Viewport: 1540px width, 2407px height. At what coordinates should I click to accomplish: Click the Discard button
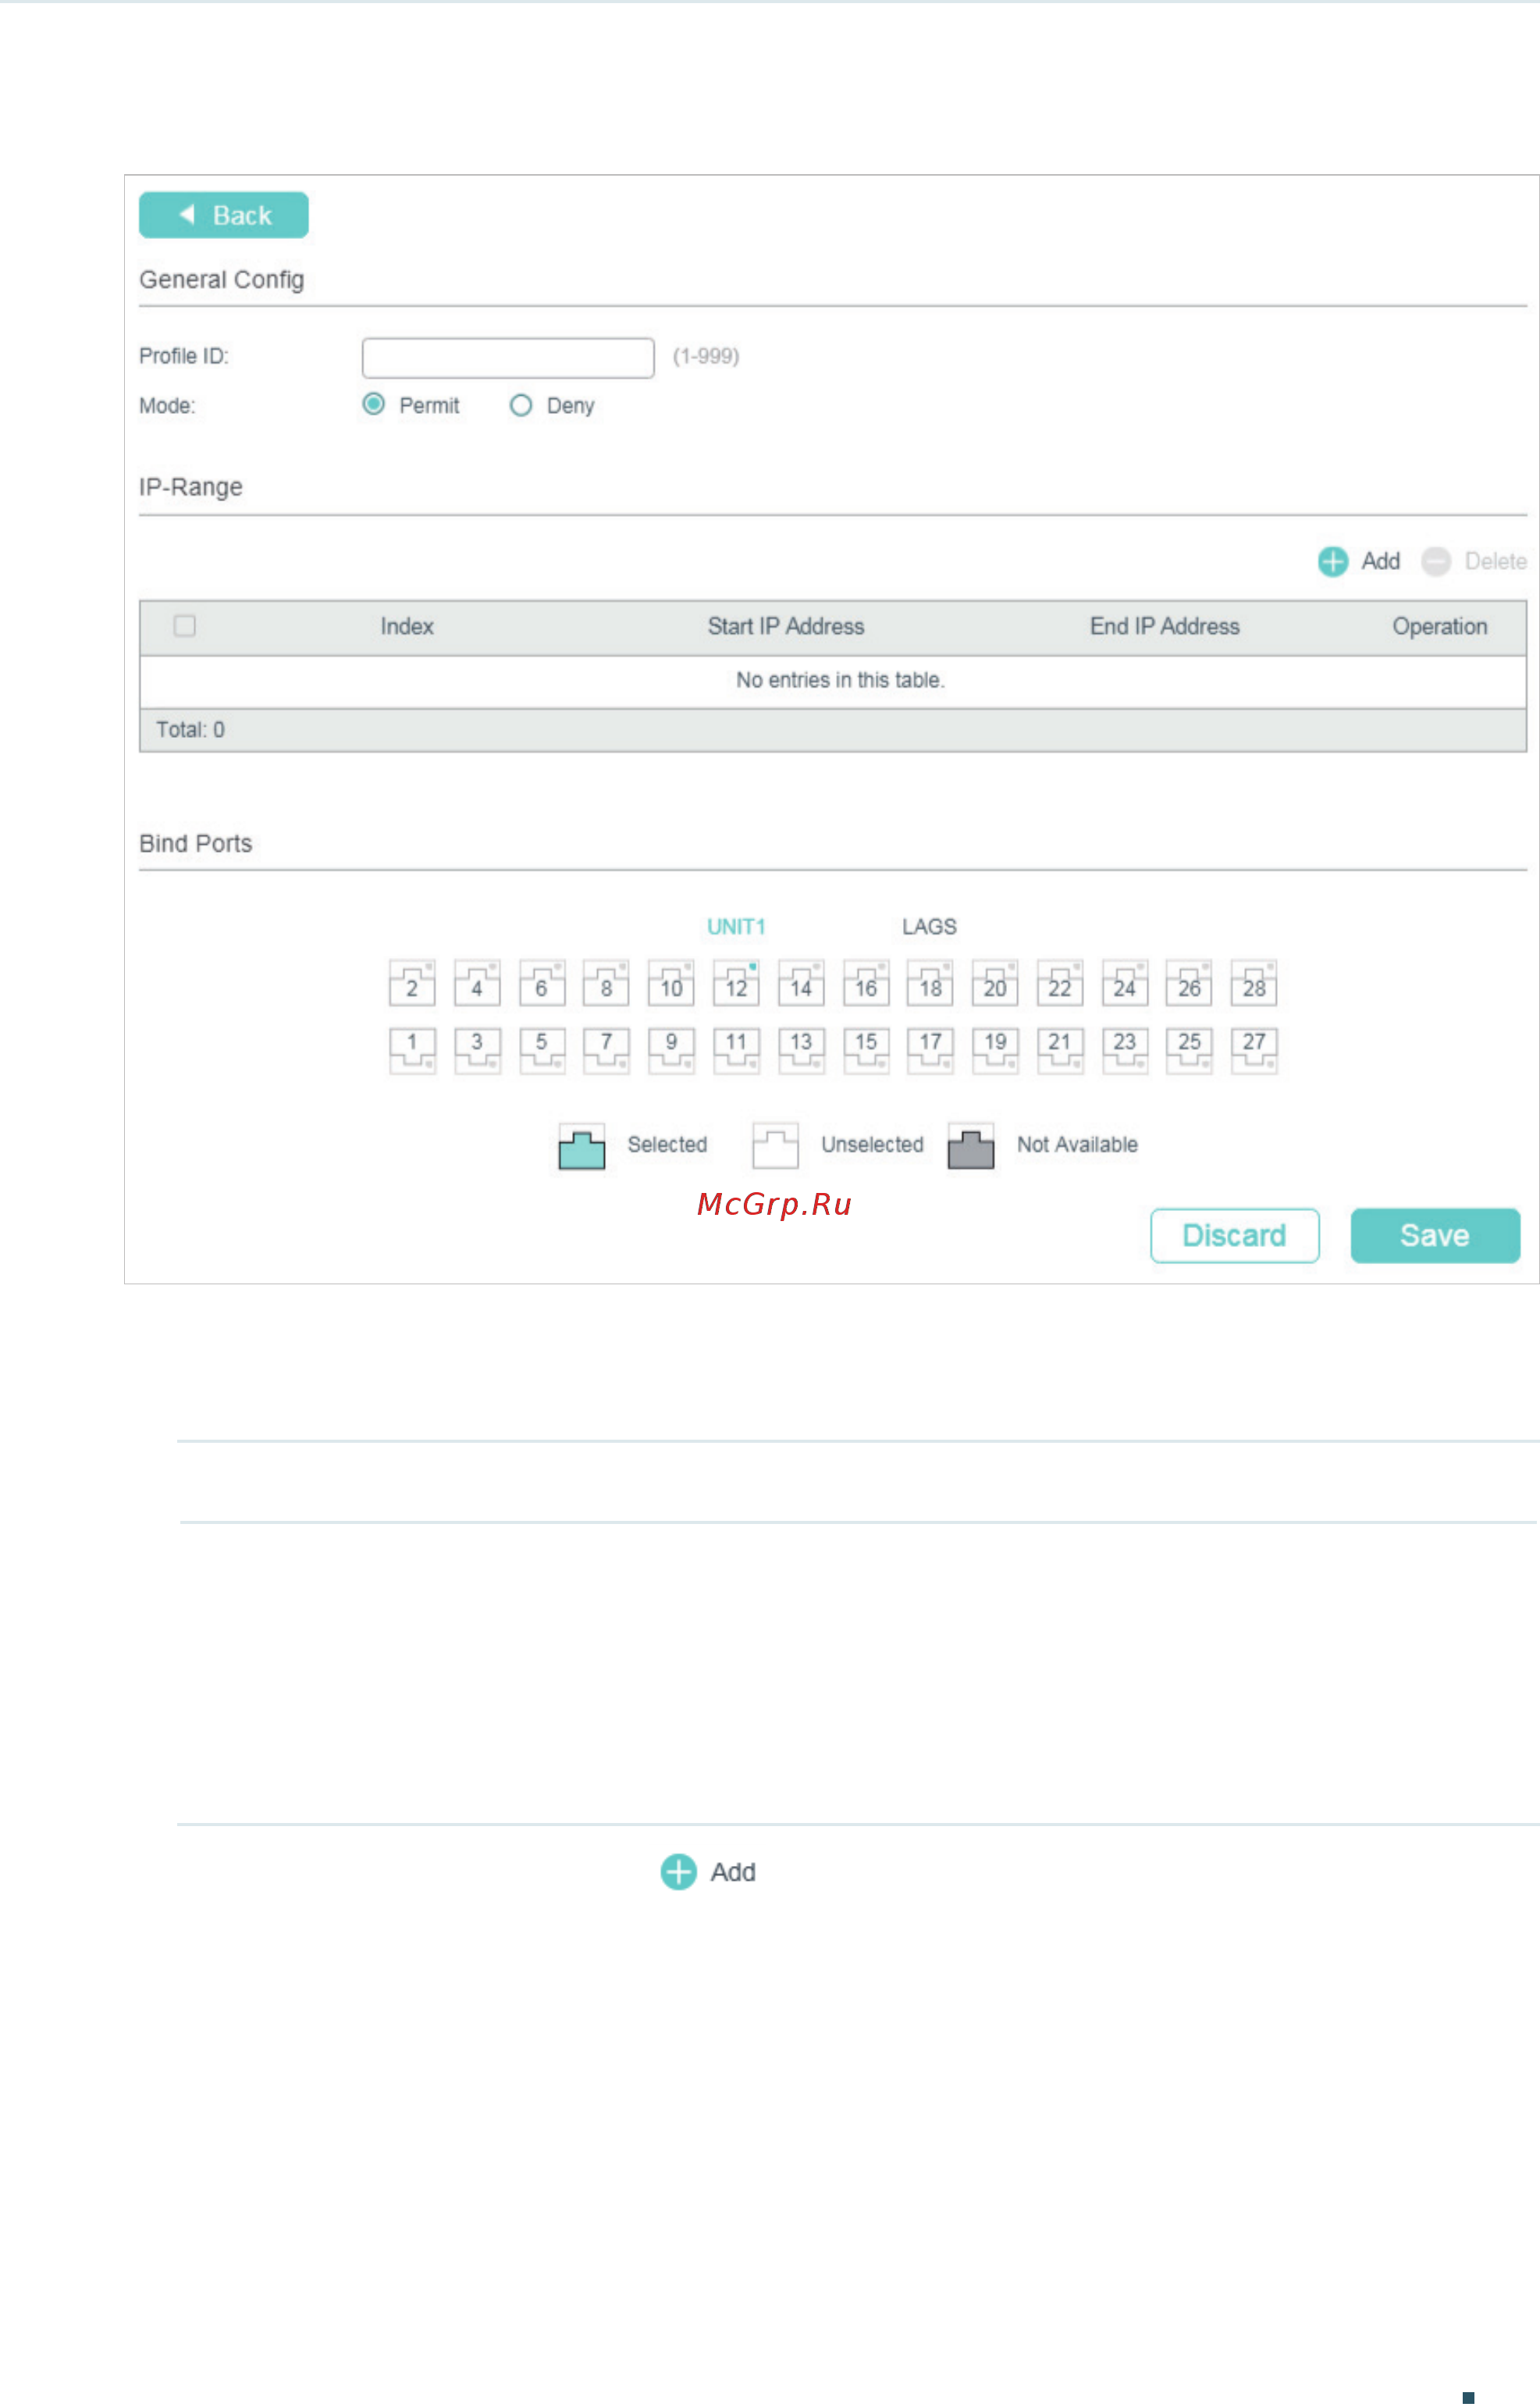tap(1235, 1236)
